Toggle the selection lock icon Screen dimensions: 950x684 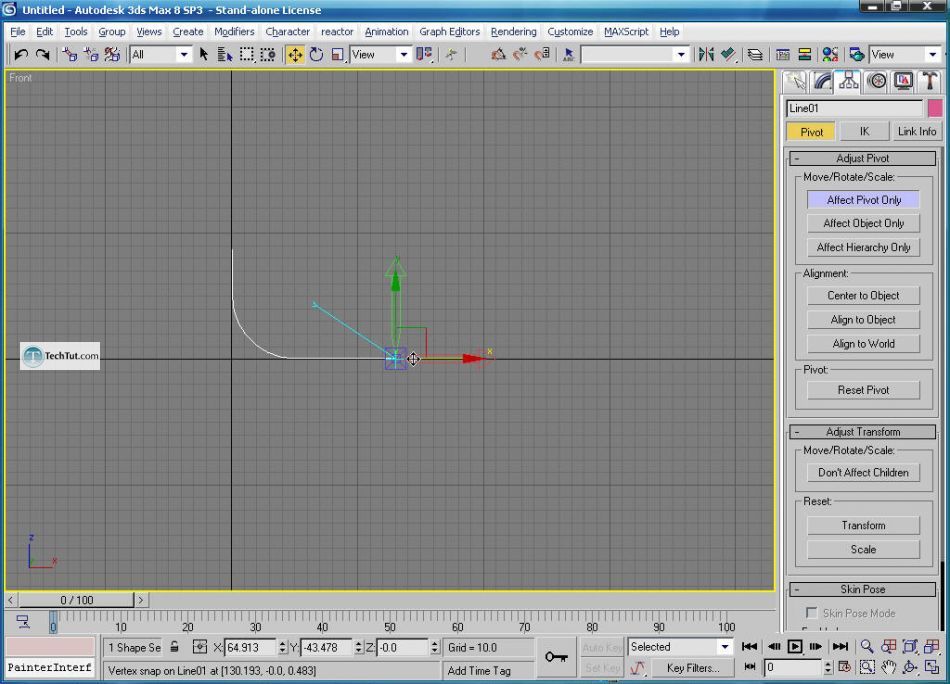(174, 647)
